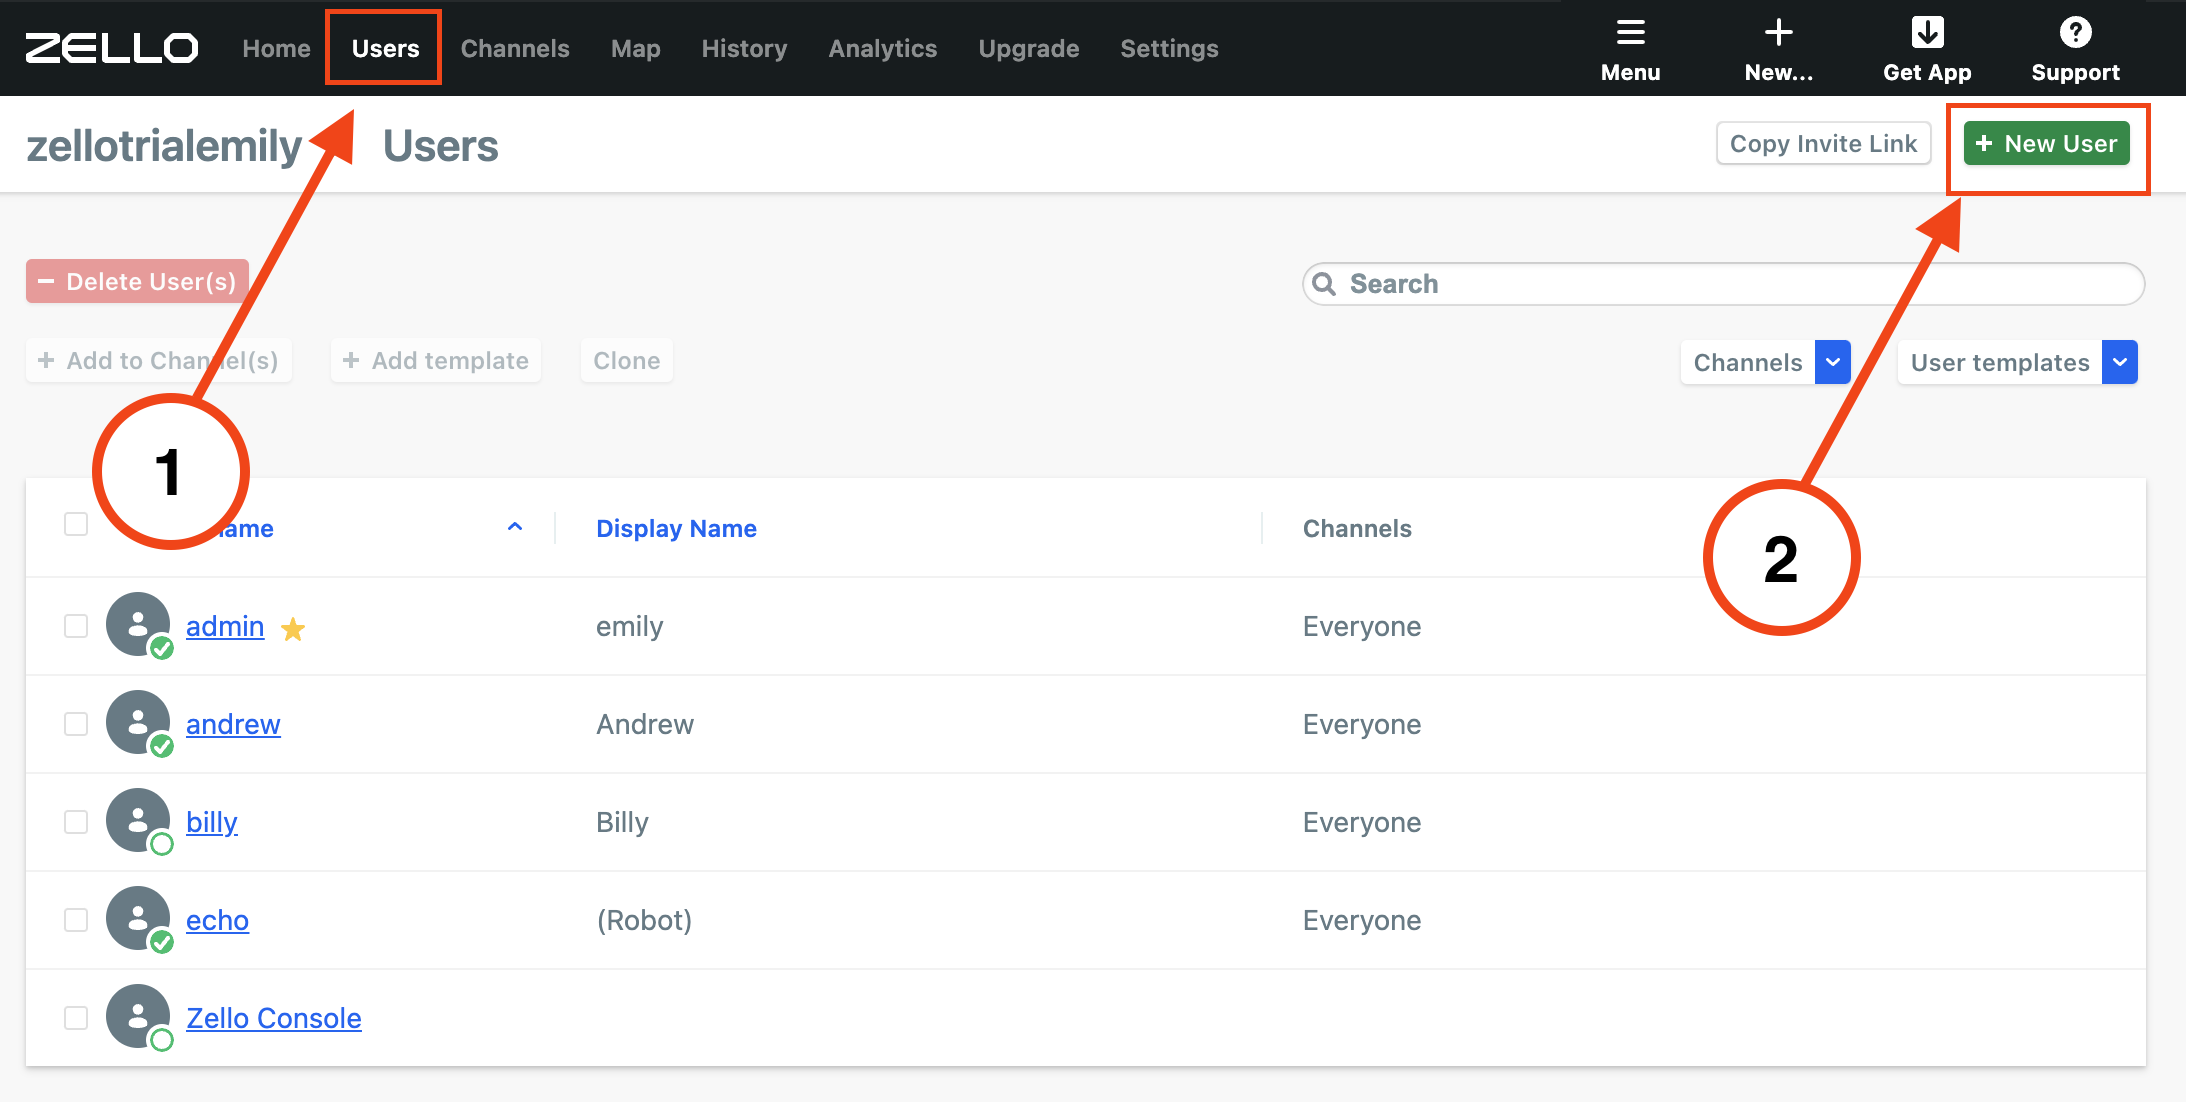Click the New... plus icon

1778,33
